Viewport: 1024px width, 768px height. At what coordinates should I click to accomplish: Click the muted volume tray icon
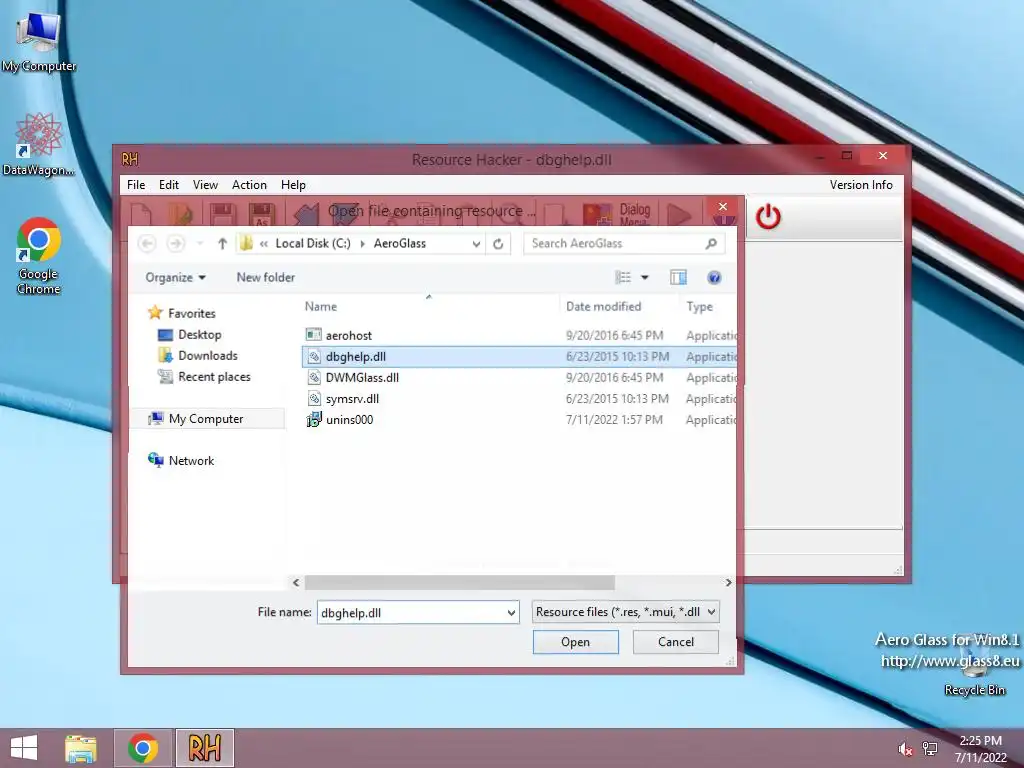coord(905,749)
